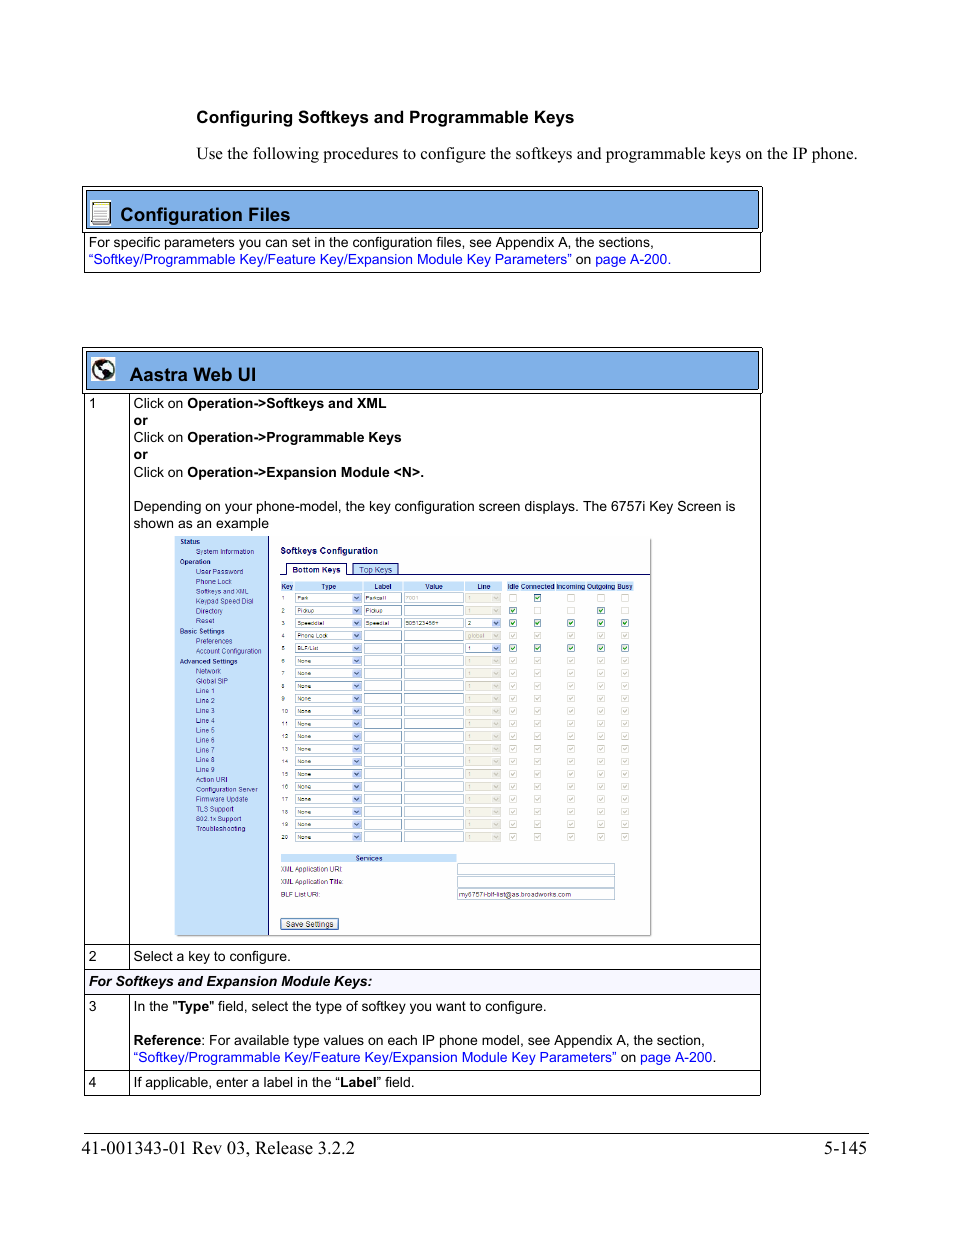Image resolution: width=954 pixels, height=1235 pixels.
Task: Switch to the Top Keys tab
Action: [375, 570]
